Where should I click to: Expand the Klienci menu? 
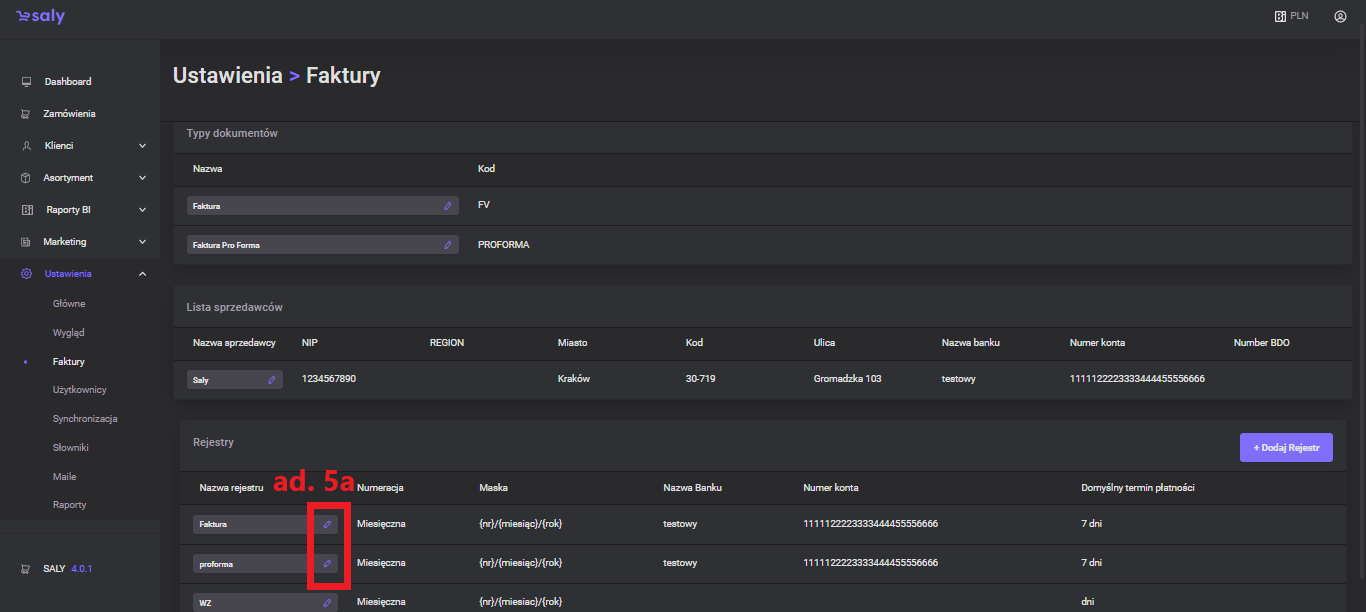(142, 146)
